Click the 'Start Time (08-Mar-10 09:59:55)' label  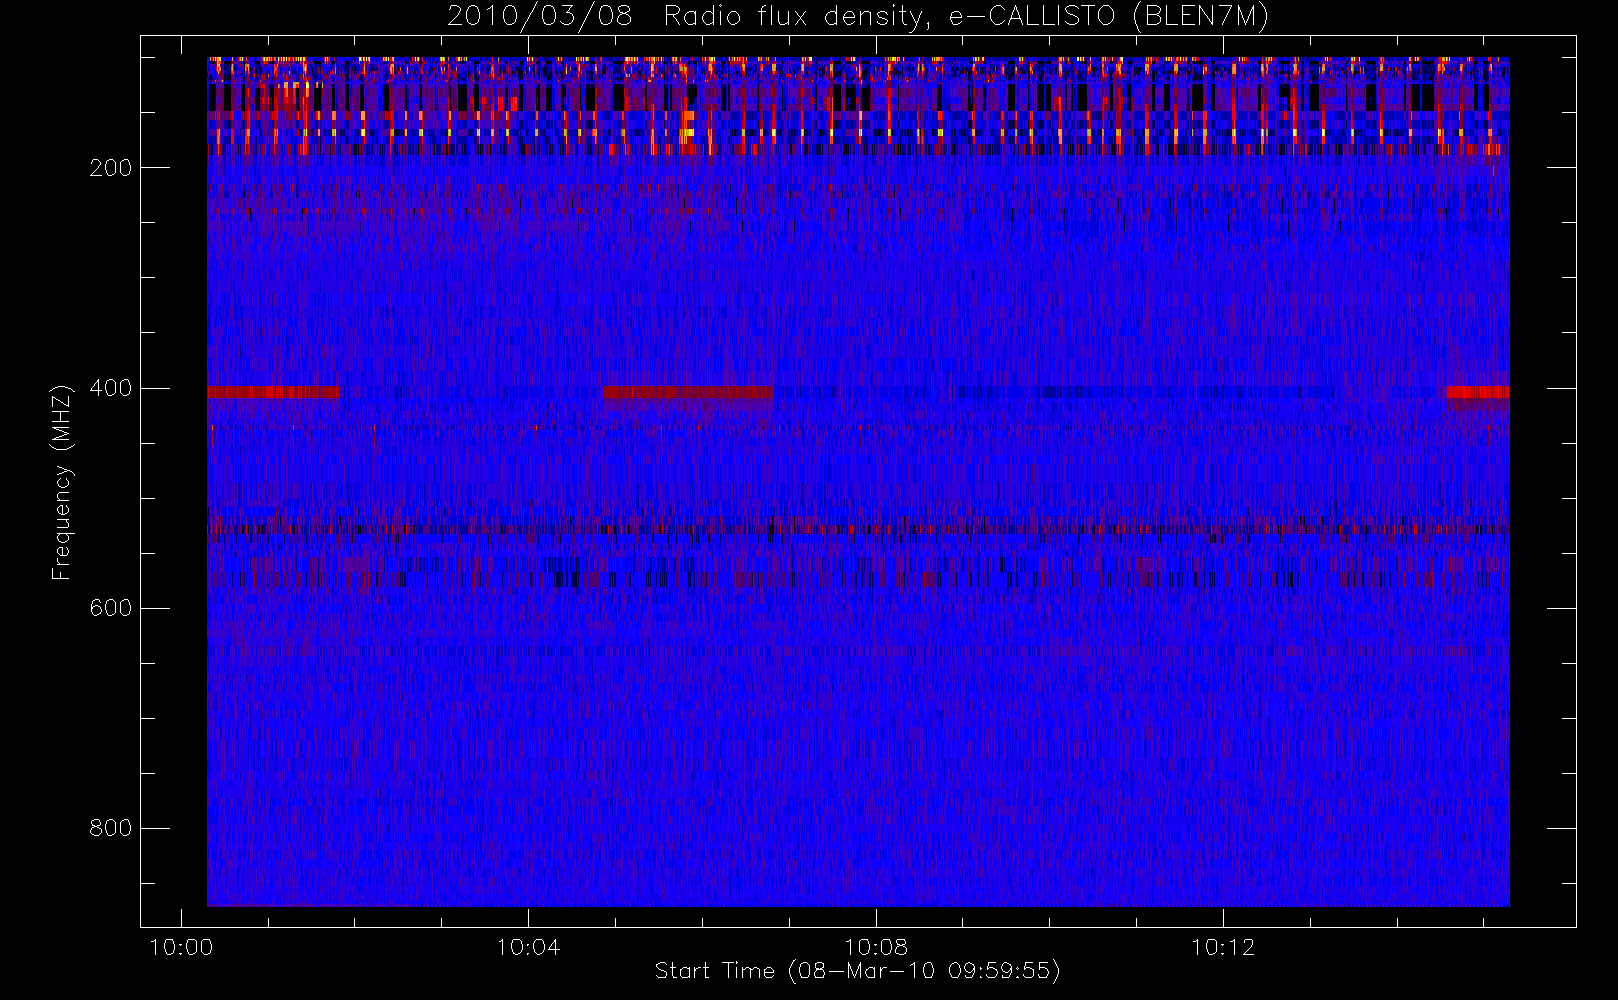857,971
